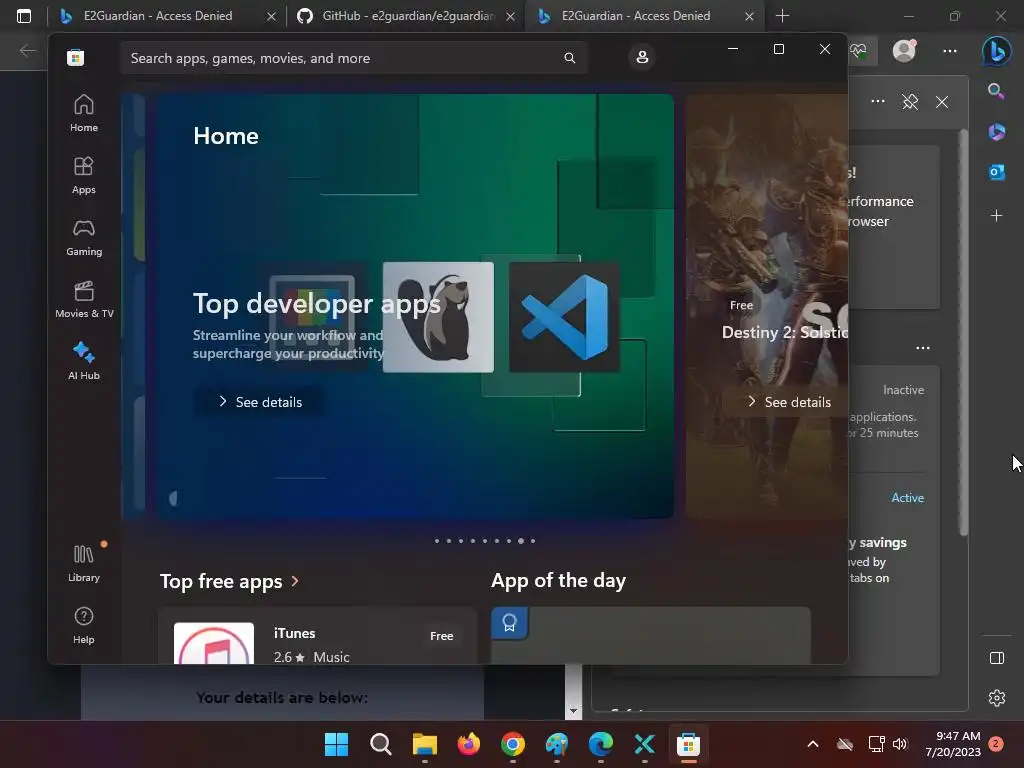Open Microsoft 365 in Edge sidebar
The height and width of the screenshot is (768, 1024).
997,132
